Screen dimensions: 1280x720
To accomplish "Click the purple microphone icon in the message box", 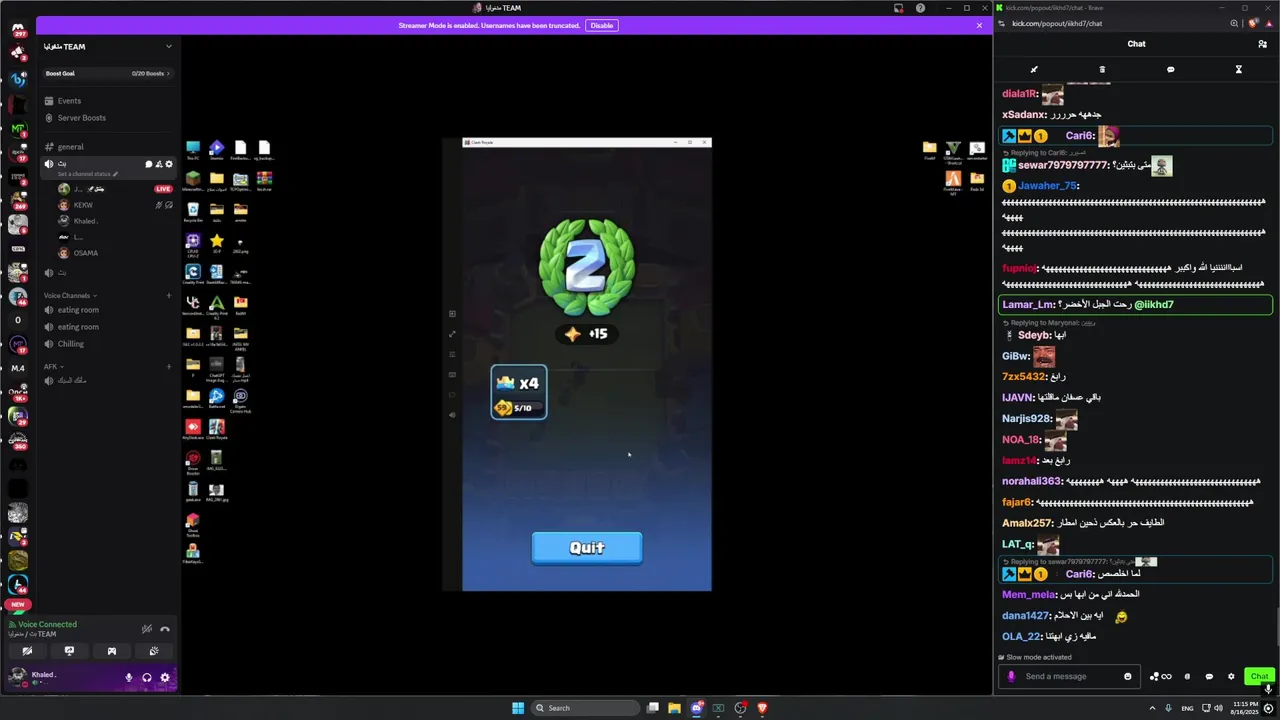I will pyautogui.click(x=1011, y=677).
